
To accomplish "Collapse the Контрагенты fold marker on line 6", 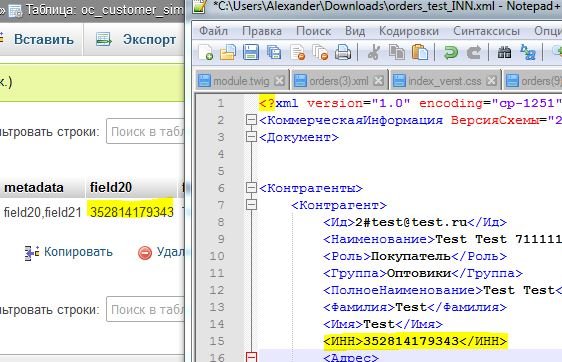I will pyautogui.click(x=252, y=187).
